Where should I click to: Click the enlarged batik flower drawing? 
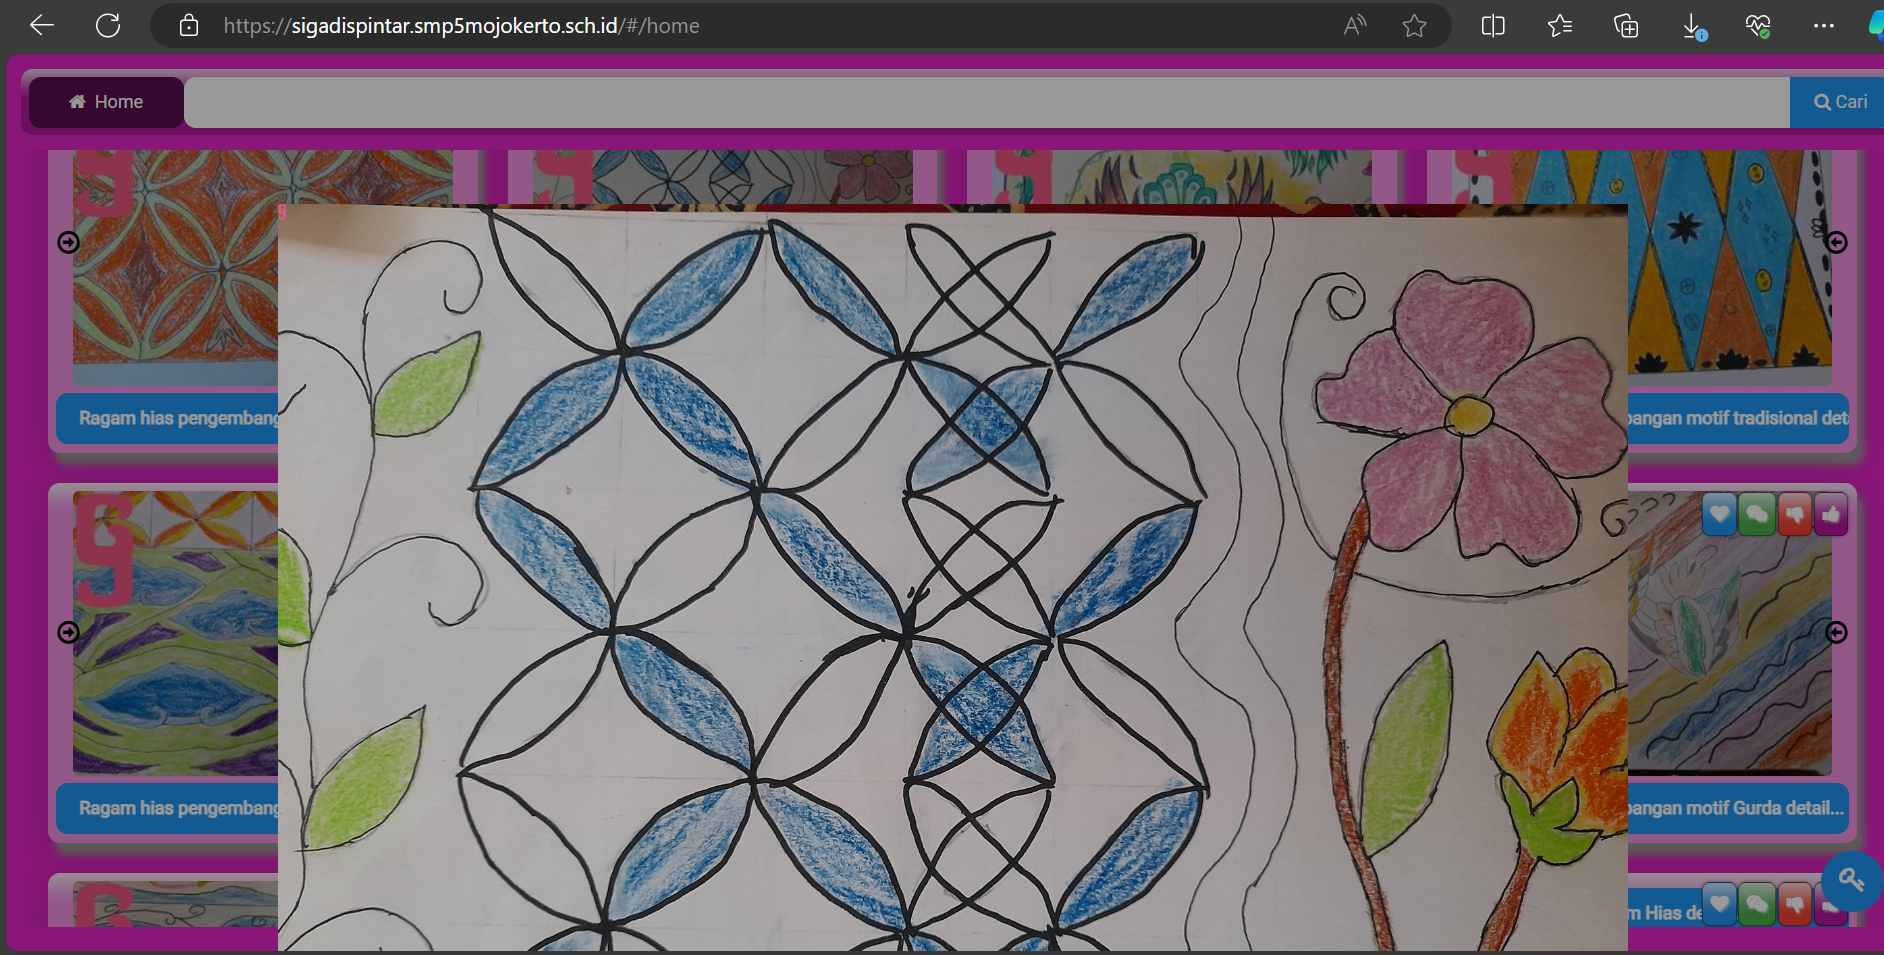[x=952, y=577]
